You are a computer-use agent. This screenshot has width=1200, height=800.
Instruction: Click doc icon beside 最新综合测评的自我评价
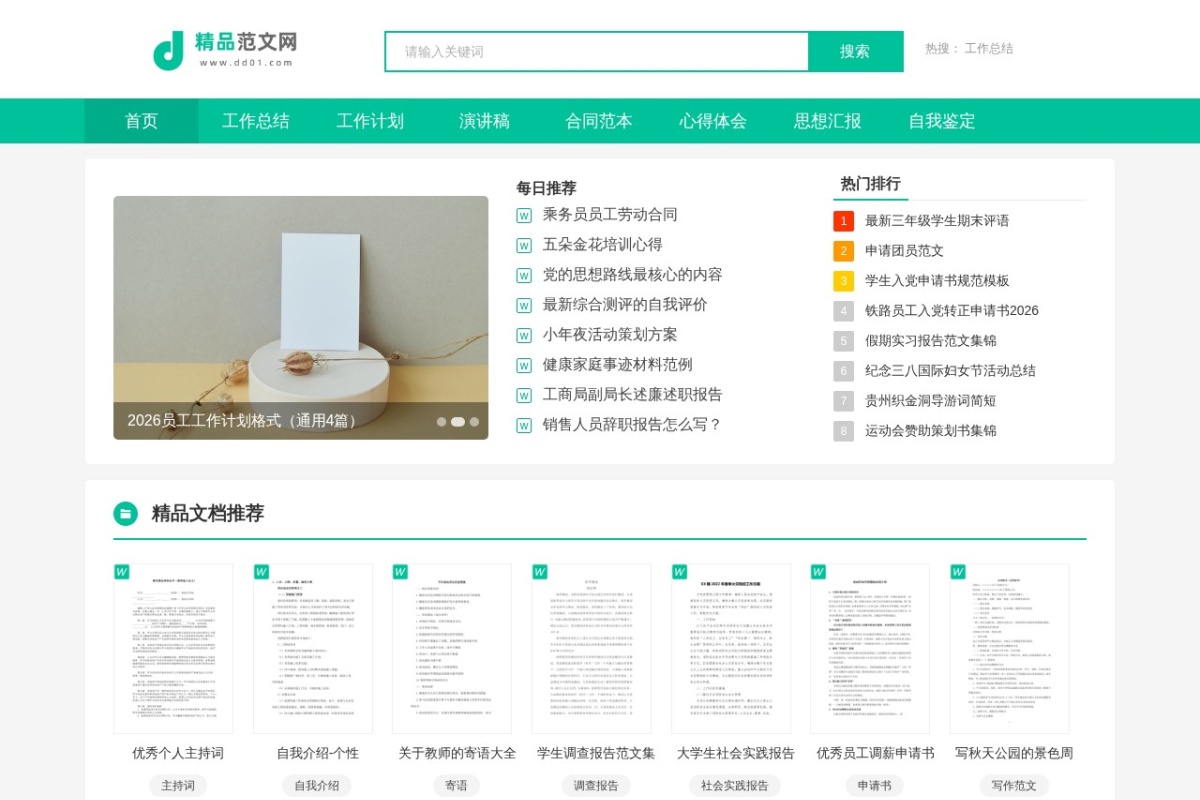tap(524, 305)
